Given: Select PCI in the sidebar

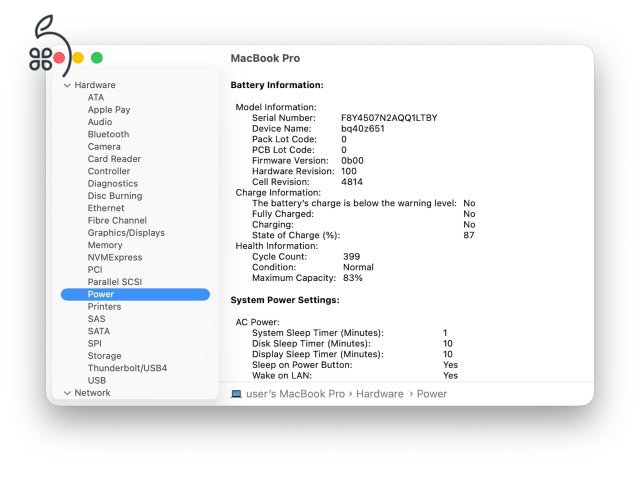Looking at the screenshot, I should tap(95, 270).
